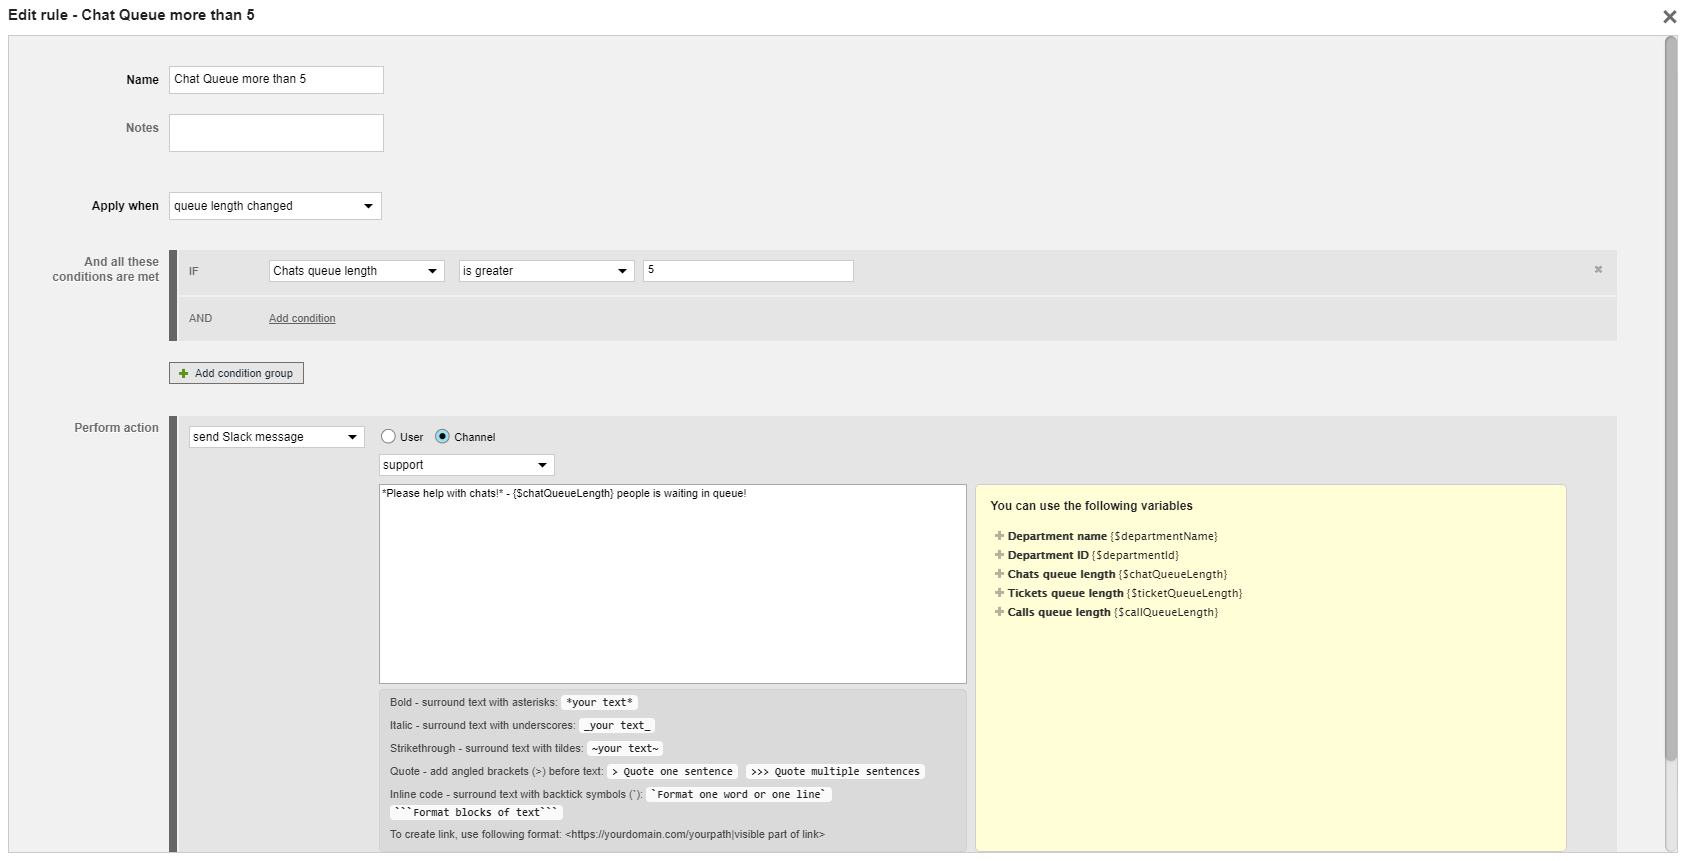This screenshot has width=1685, height=861.
Task: Insert Chats queue length variable plus icon
Action: pyautogui.click(x=999, y=574)
